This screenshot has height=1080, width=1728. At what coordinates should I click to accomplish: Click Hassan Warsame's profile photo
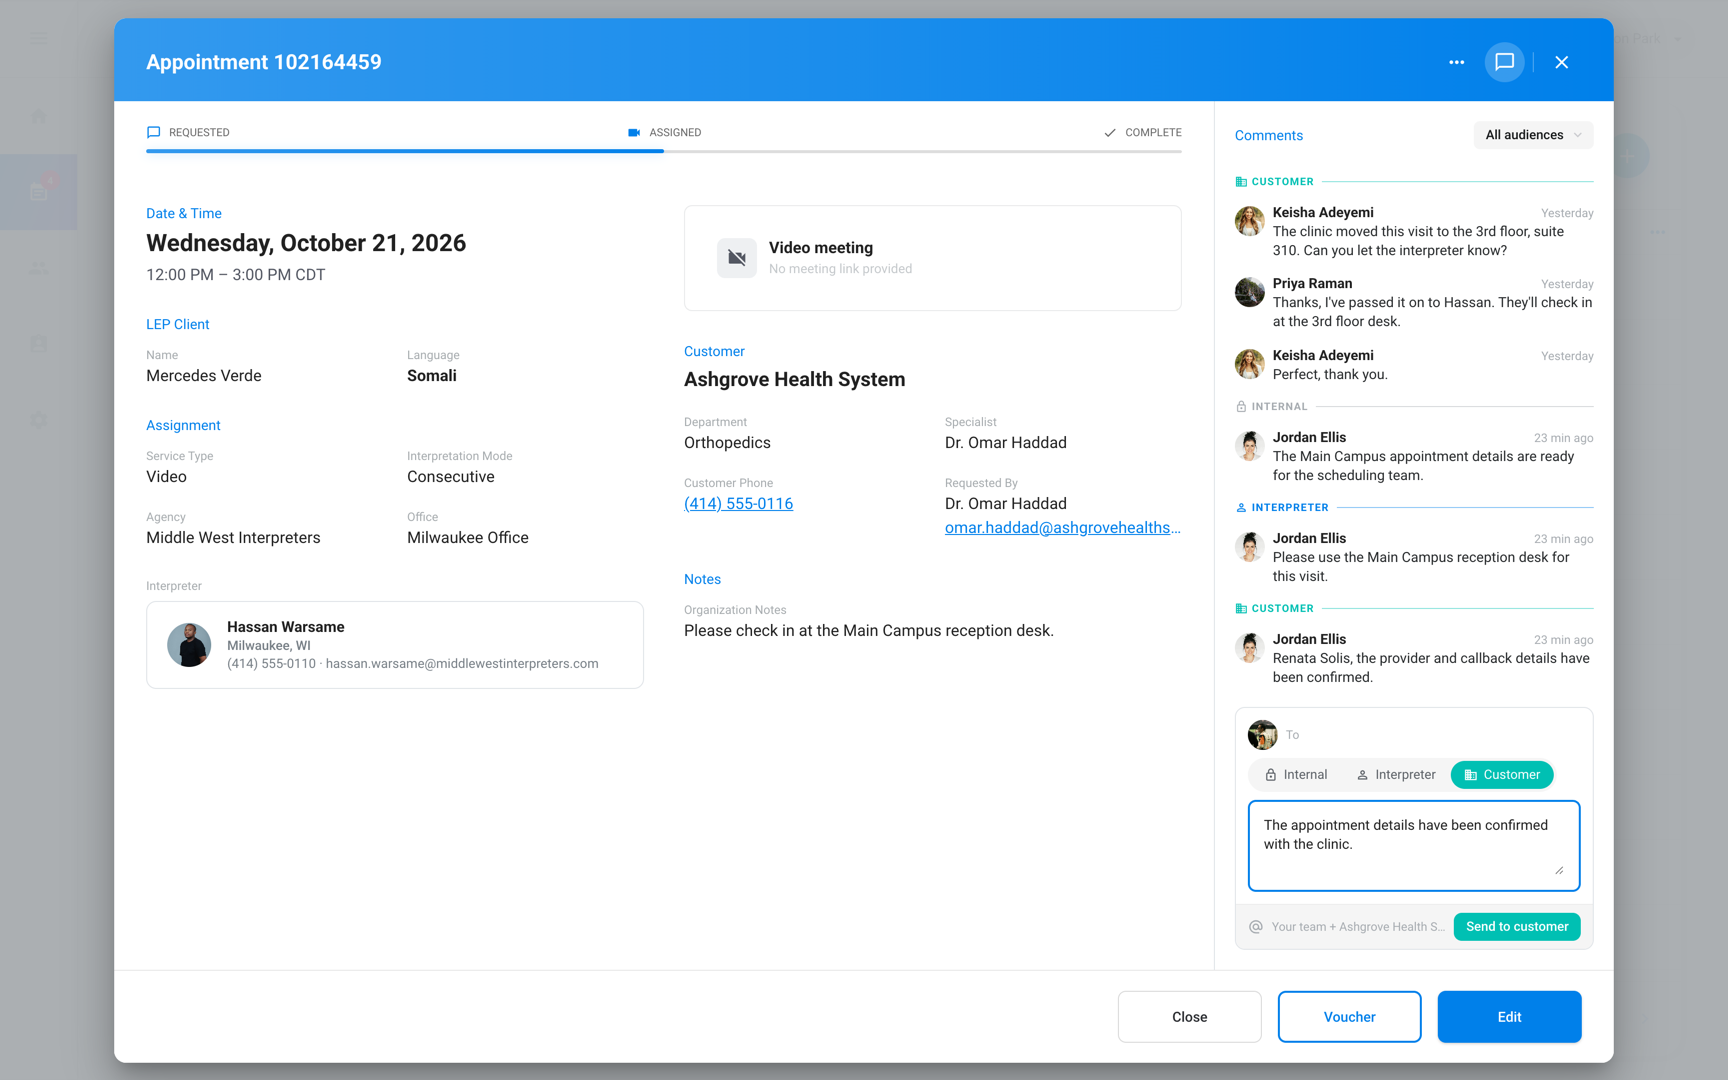pos(189,645)
